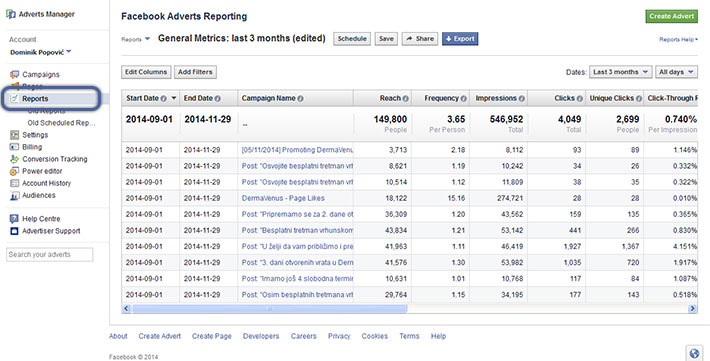Click the Developers footer link
This screenshot has height=361, width=710.
click(261, 336)
